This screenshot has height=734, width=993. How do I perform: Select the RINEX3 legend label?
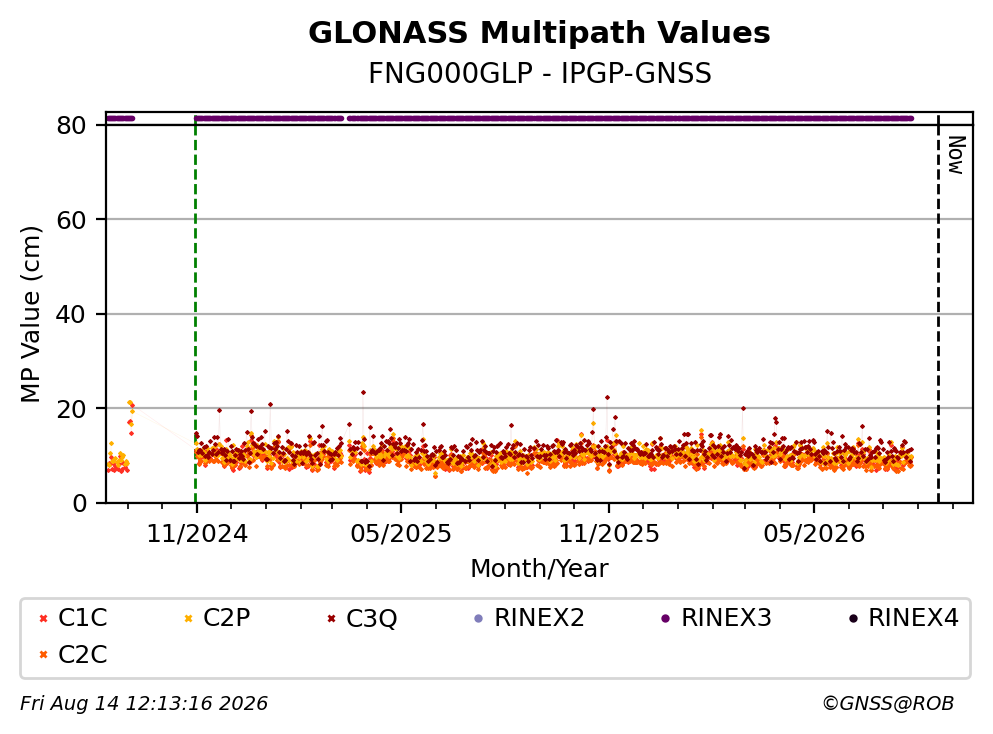726,618
